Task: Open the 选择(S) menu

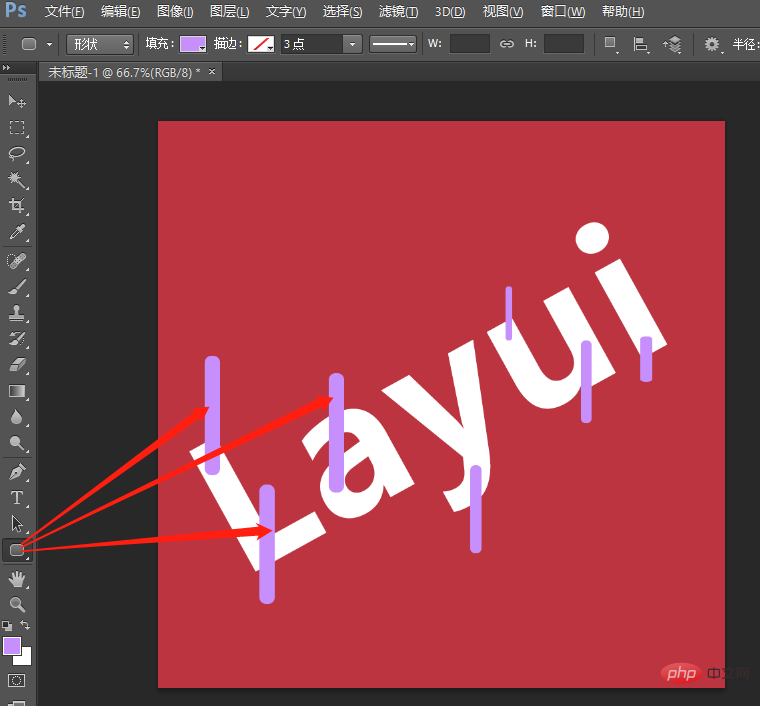Action: [x=343, y=11]
